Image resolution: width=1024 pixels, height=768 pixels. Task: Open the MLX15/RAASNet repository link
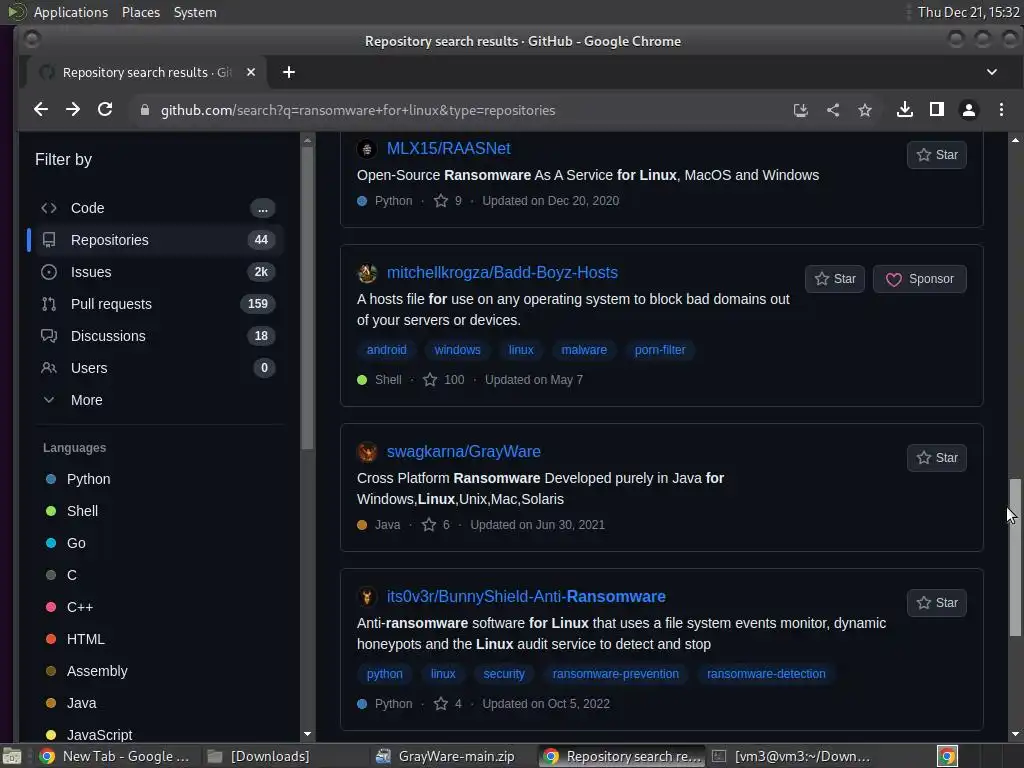point(449,148)
